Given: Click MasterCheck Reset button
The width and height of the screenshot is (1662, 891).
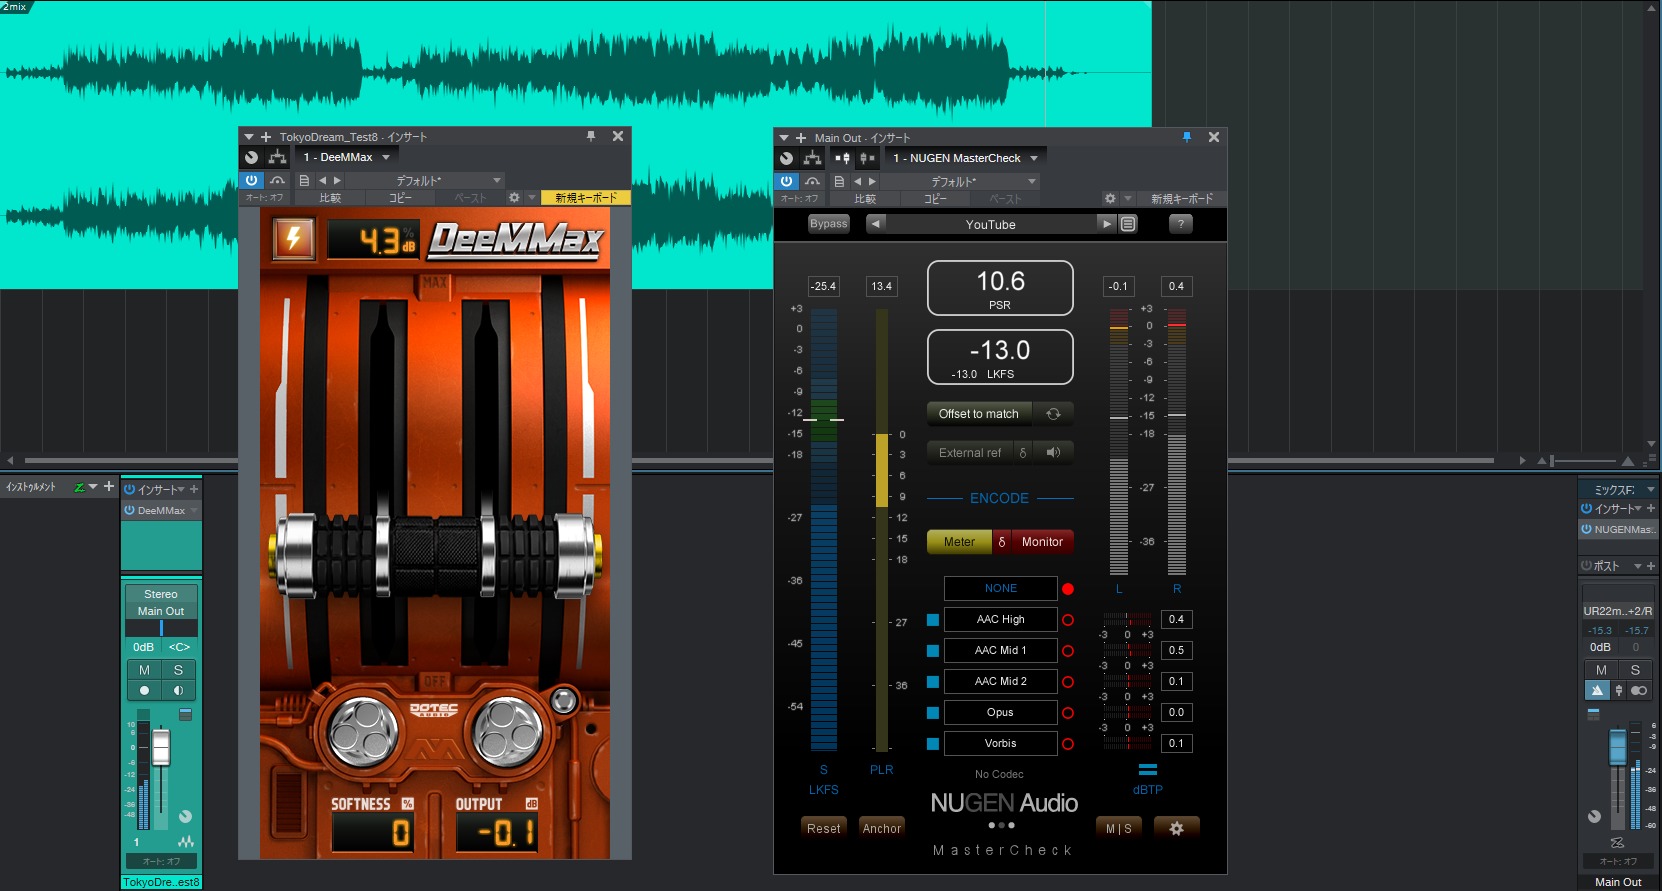Looking at the screenshot, I should point(824,828).
